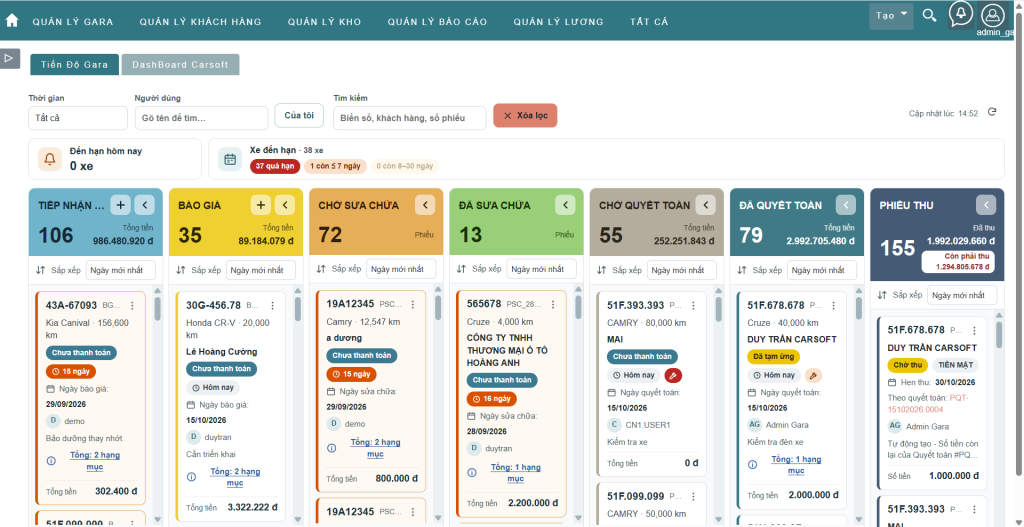The width and height of the screenshot is (1024, 527).
Task: Expand sidebar with play arrow icon
Action: pos(8,58)
